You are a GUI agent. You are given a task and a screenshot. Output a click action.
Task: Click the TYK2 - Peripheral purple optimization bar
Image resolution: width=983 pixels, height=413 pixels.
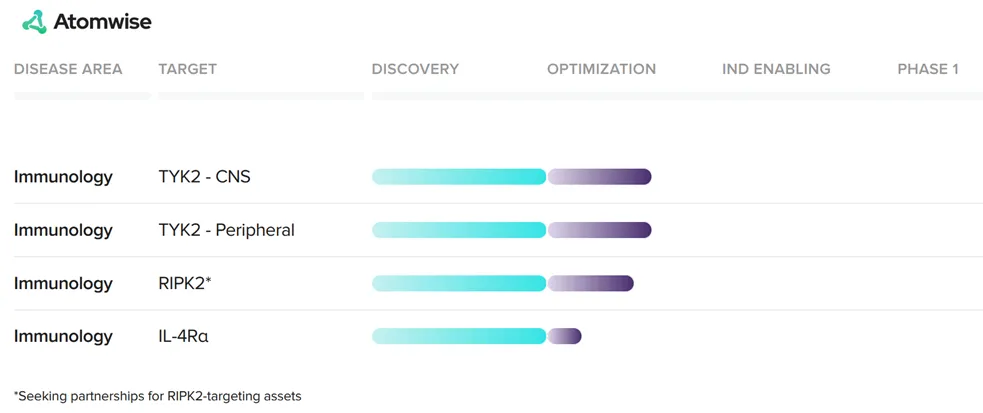tap(600, 230)
